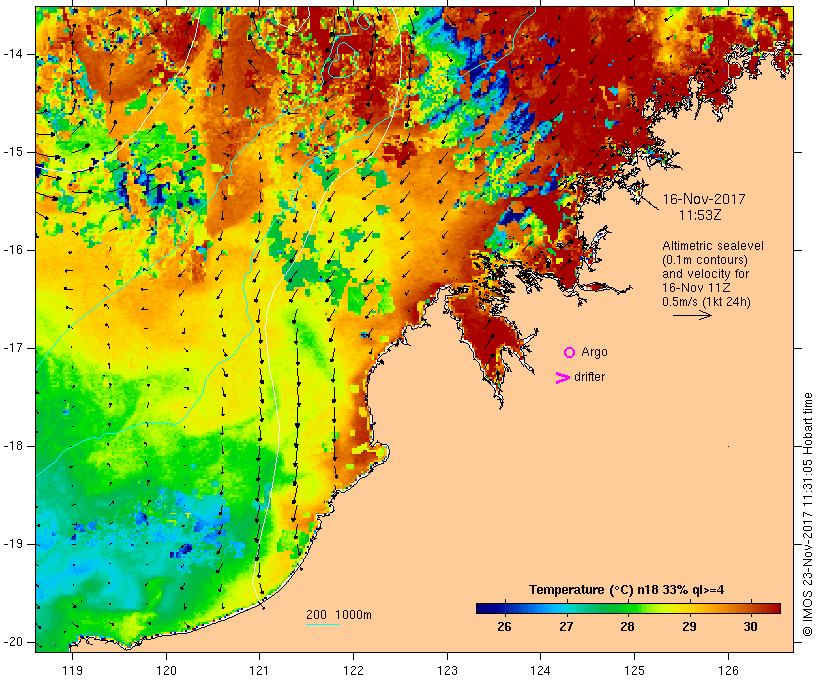Image resolution: width=820 pixels, height=680 pixels.
Task: Click longitude axis label 122
Action: tap(354, 670)
